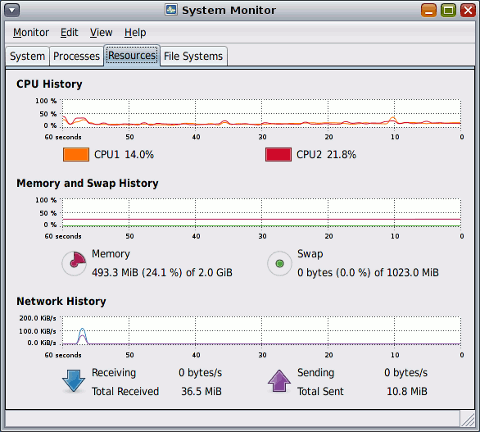Click the Receiving label
This screenshot has width=480, height=432.
tap(114, 372)
